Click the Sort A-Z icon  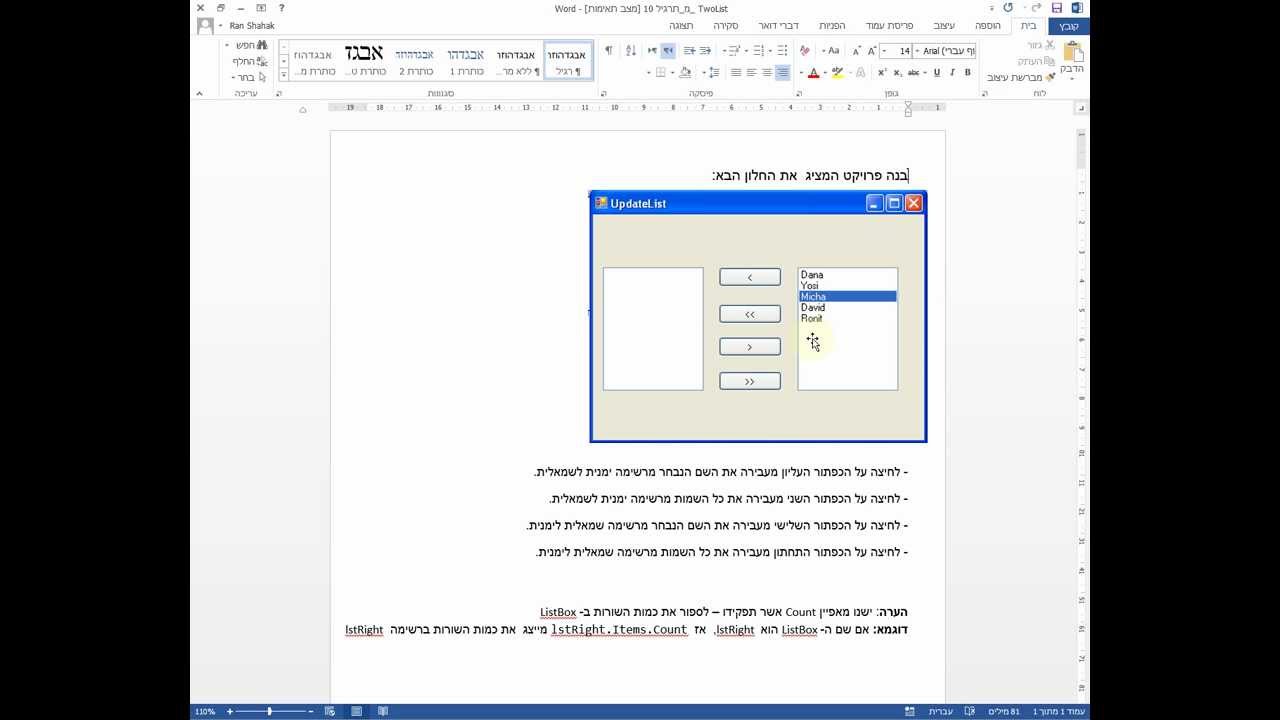[631, 51]
